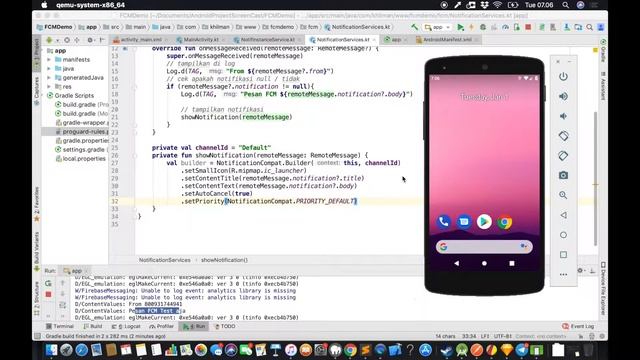Image resolution: width=640 pixels, height=360 pixels.
Task: Power off the emulator with the power icon
Action: coord(563,76)
